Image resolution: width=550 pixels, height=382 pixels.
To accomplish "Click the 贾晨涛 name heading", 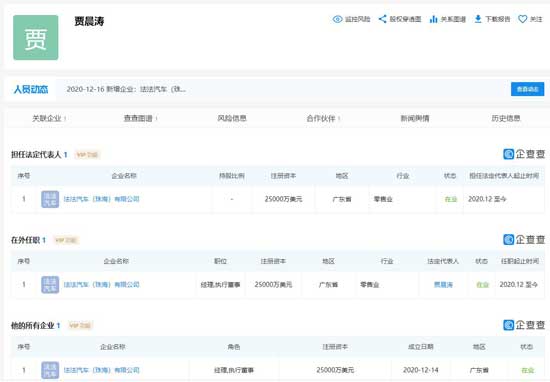I will coord(89,21).
